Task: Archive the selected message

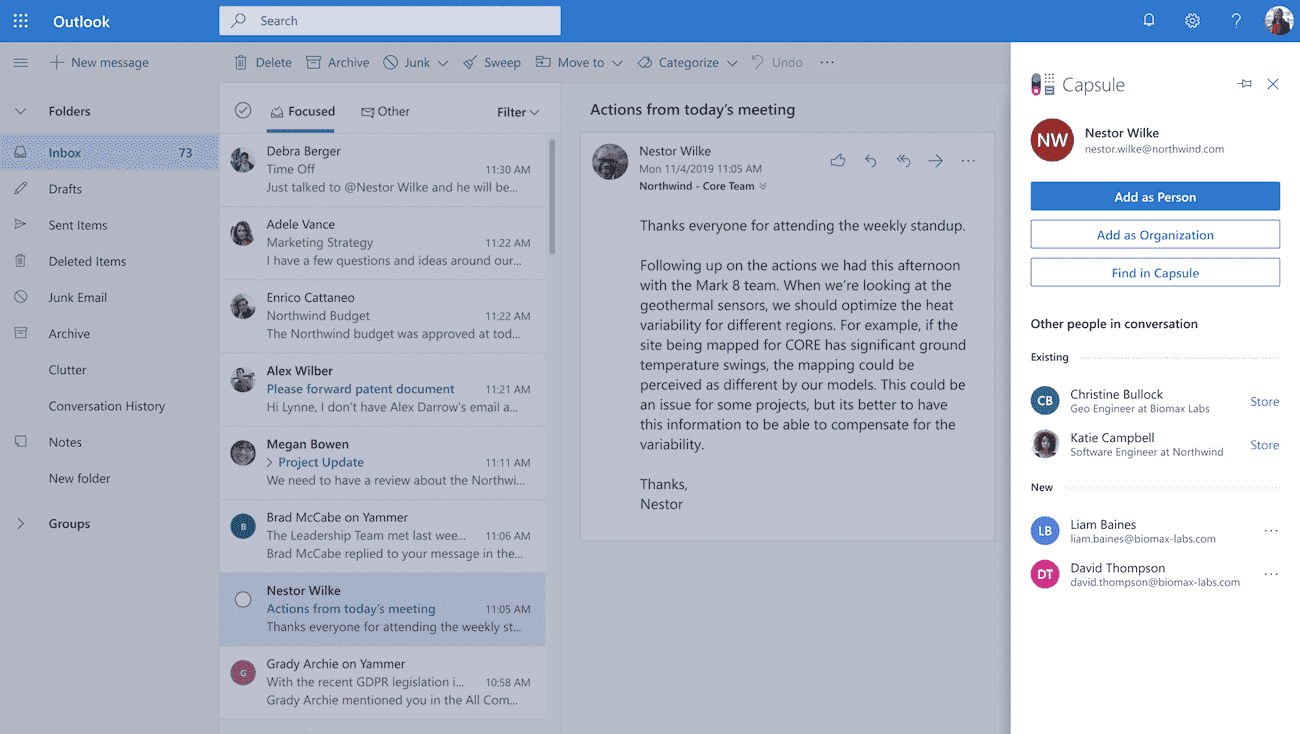Action: point(338,62)
